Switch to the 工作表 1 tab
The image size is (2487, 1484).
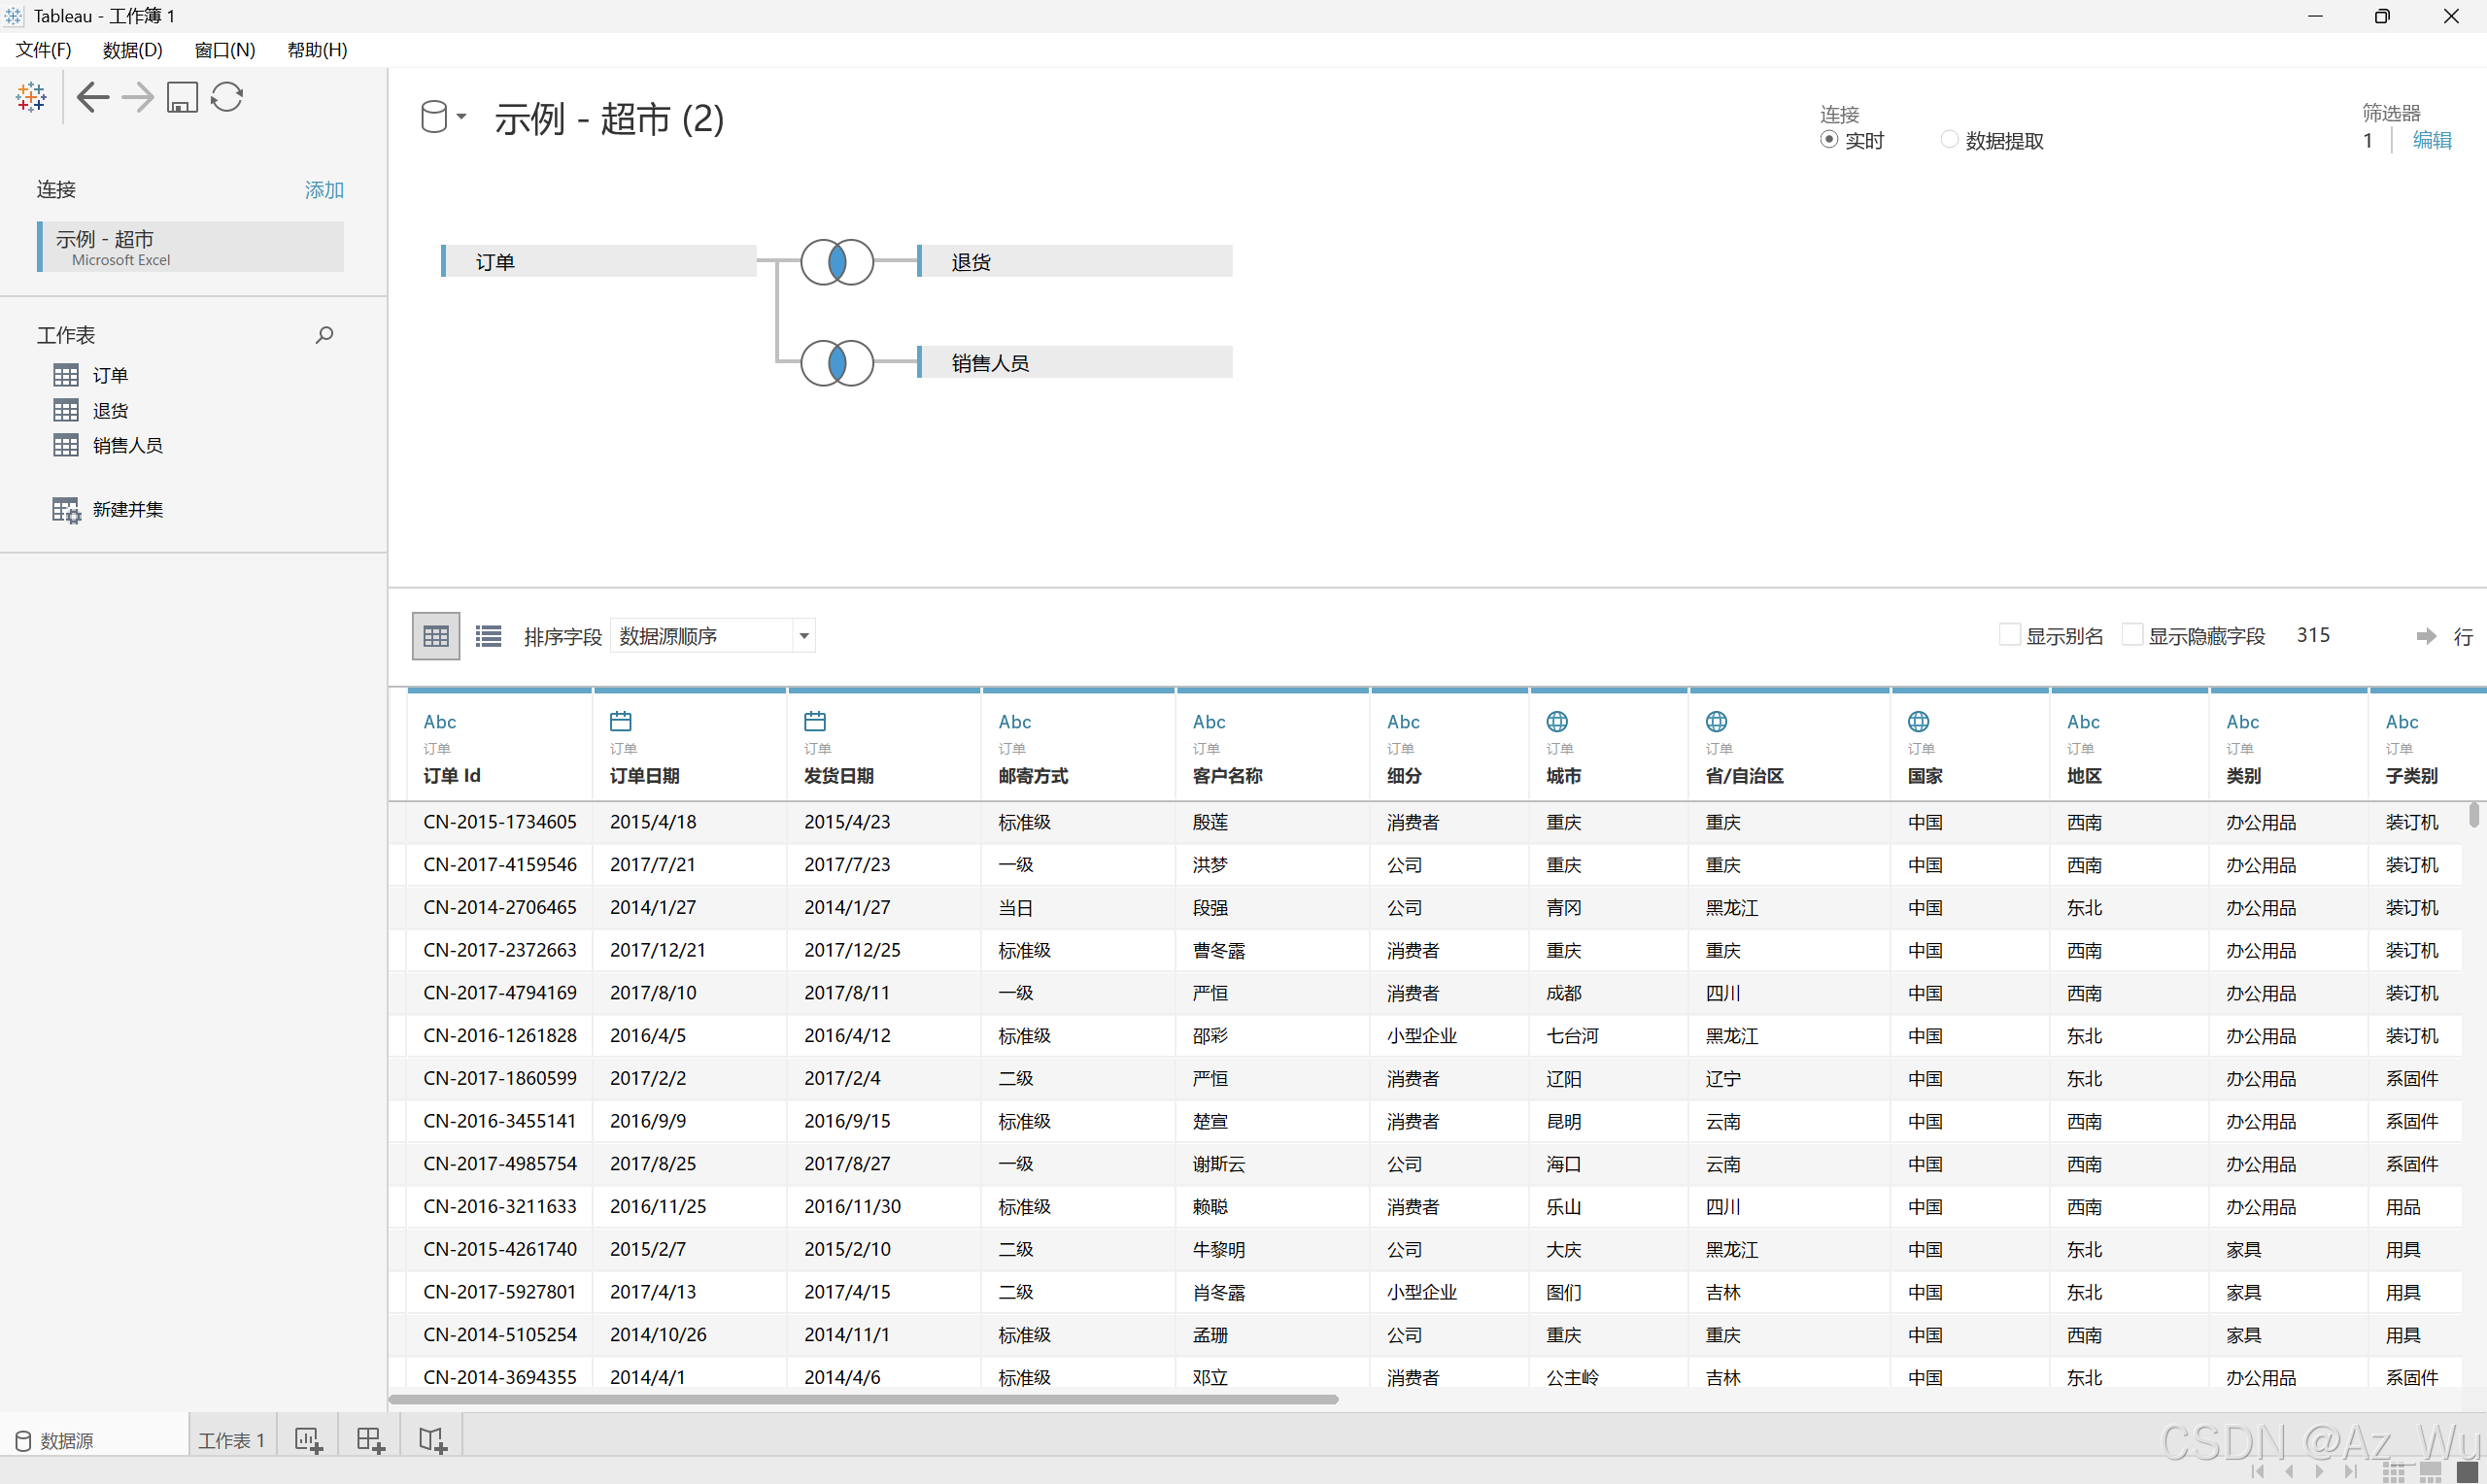pos(231,1440)
